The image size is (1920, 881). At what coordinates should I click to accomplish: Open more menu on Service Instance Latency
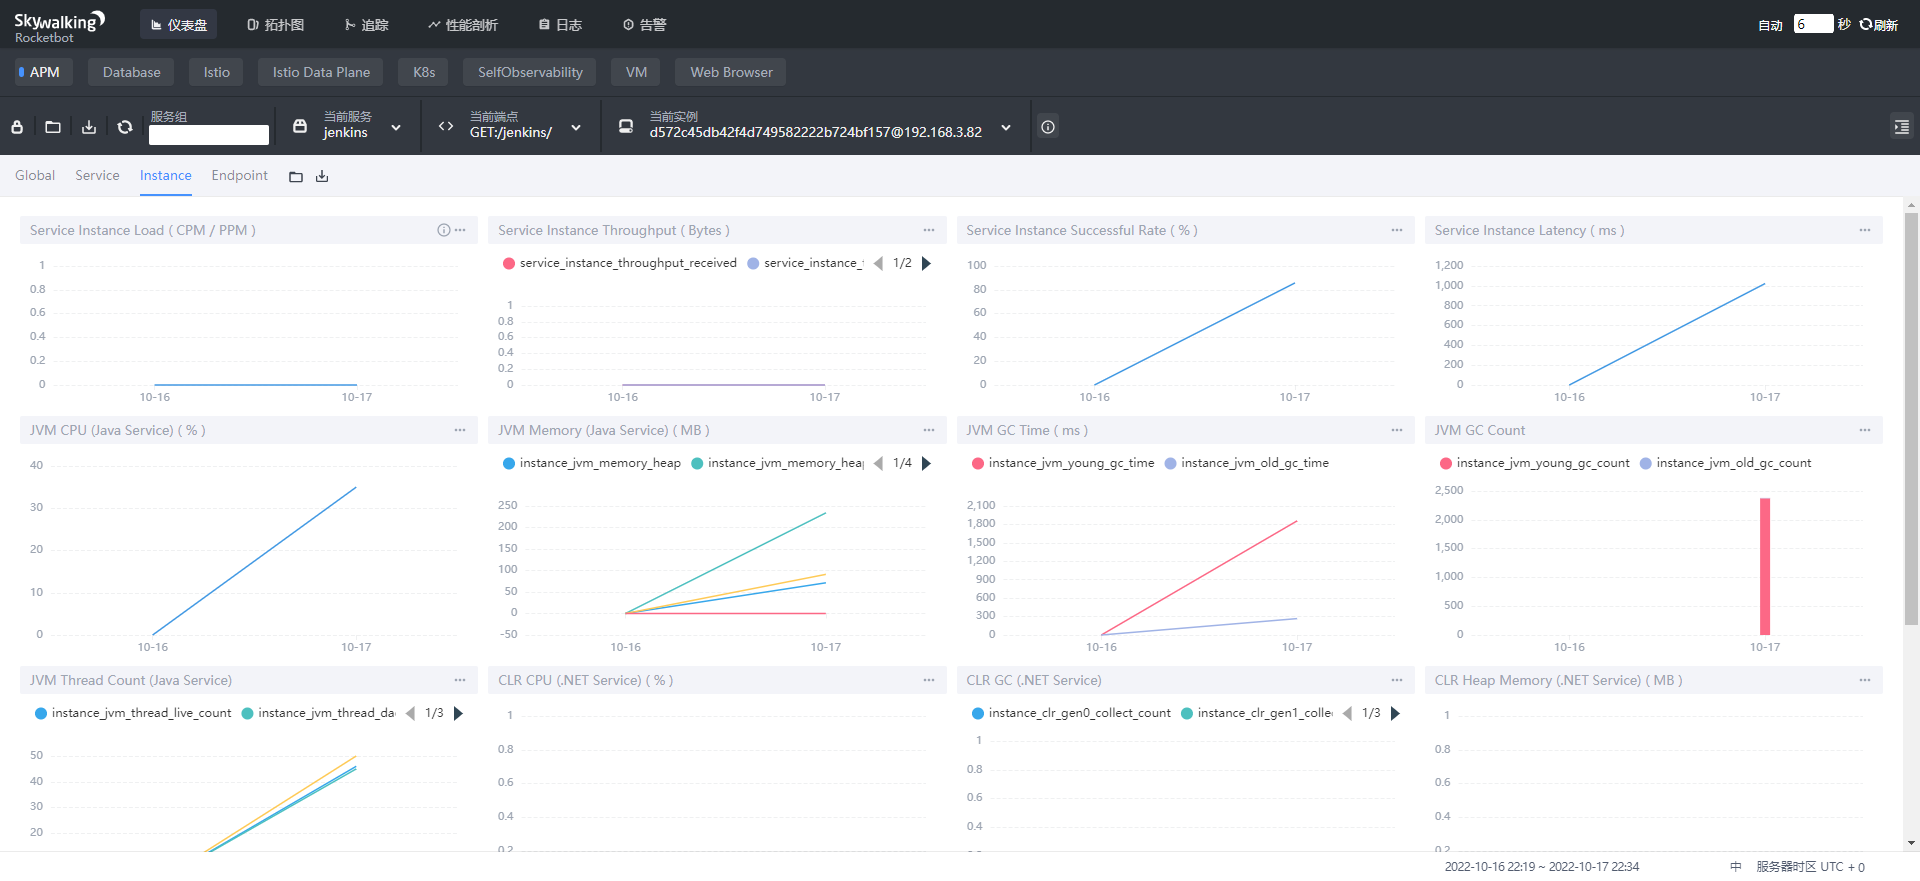(x=1865, y=230)
